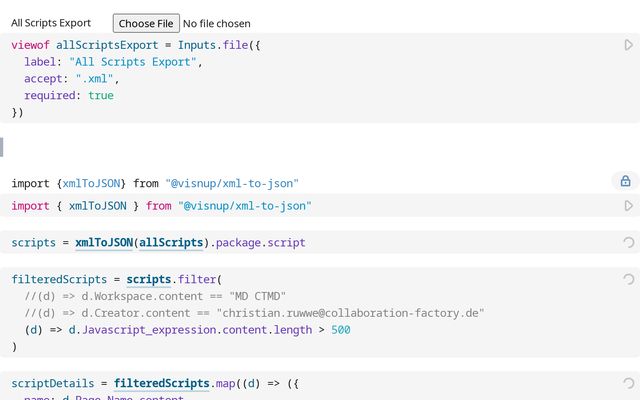Screen dimensions: 640x400
Task: Open the @visnup/xml-to-json notebook link
Action: pos(232,183)
